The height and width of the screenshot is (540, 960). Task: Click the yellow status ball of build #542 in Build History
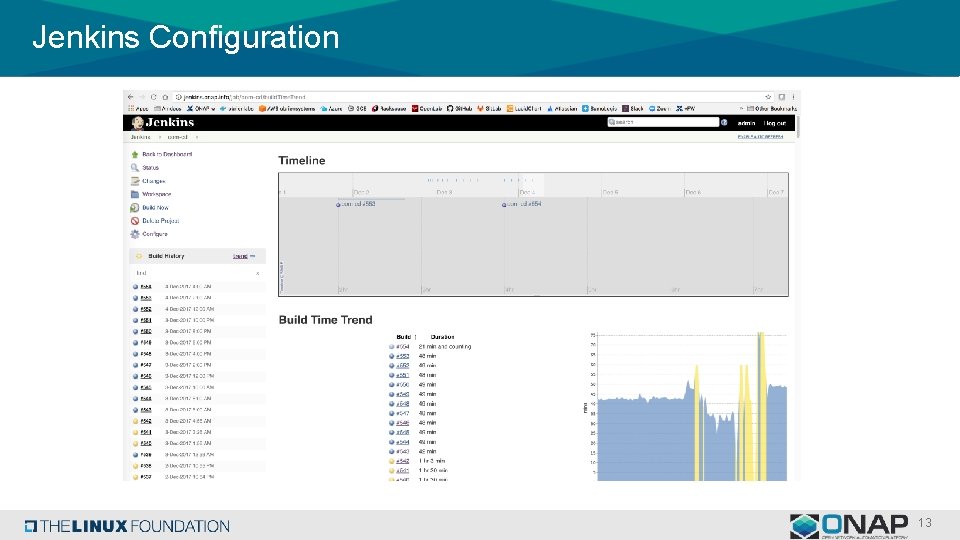tap(135, 421)
